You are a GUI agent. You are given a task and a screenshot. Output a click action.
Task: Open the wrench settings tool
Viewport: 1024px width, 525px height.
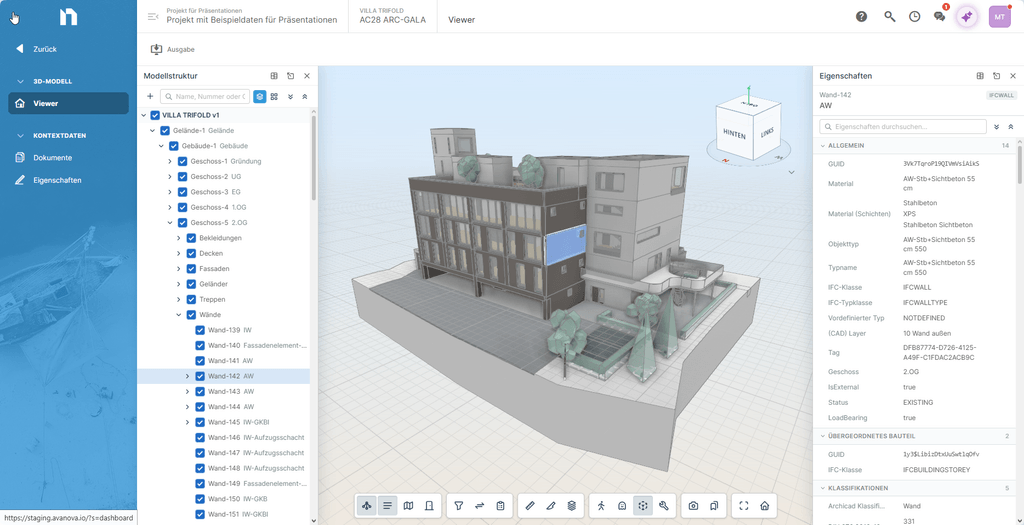point(664,505)
